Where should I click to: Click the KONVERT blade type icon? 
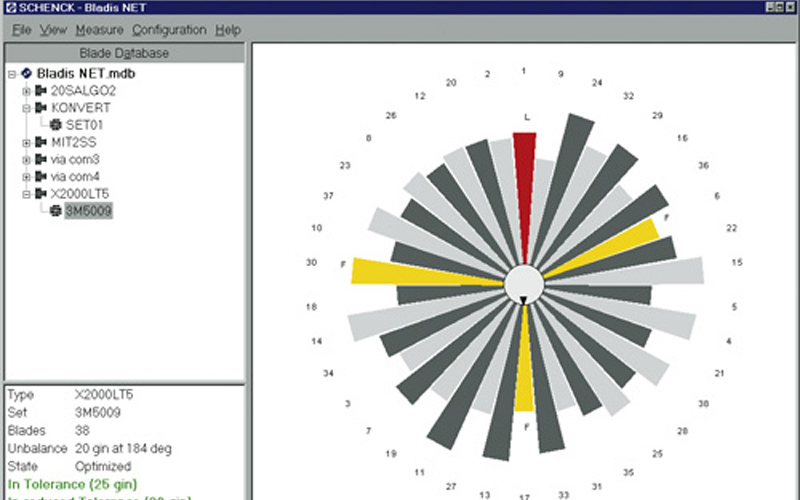pos(41,108)
